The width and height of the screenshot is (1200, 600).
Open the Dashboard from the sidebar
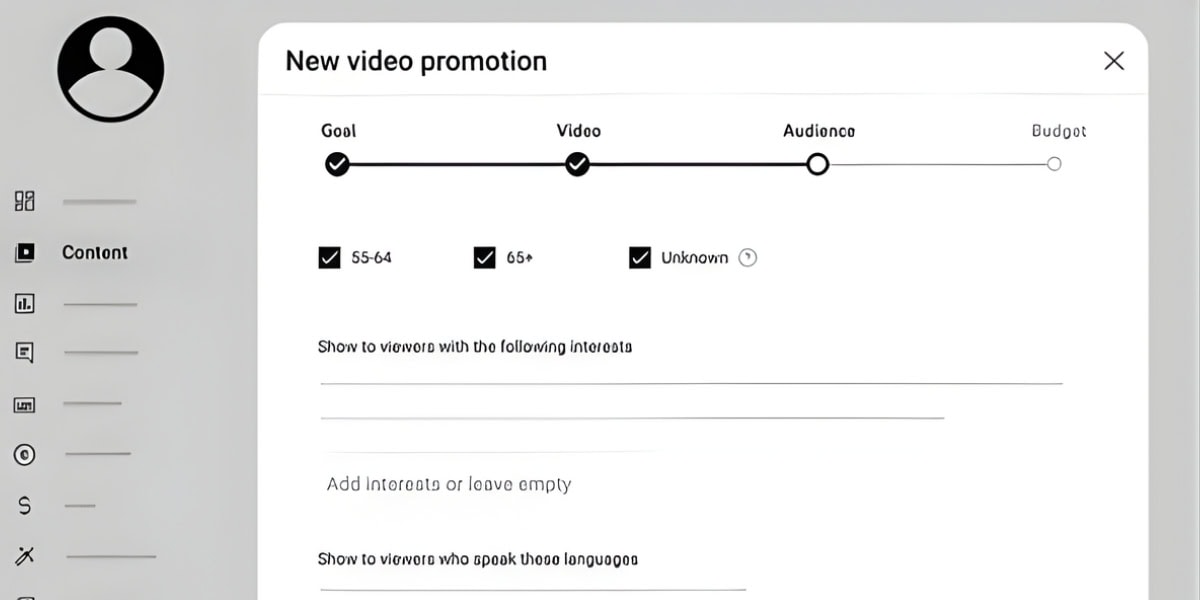(x=24, y=200)
